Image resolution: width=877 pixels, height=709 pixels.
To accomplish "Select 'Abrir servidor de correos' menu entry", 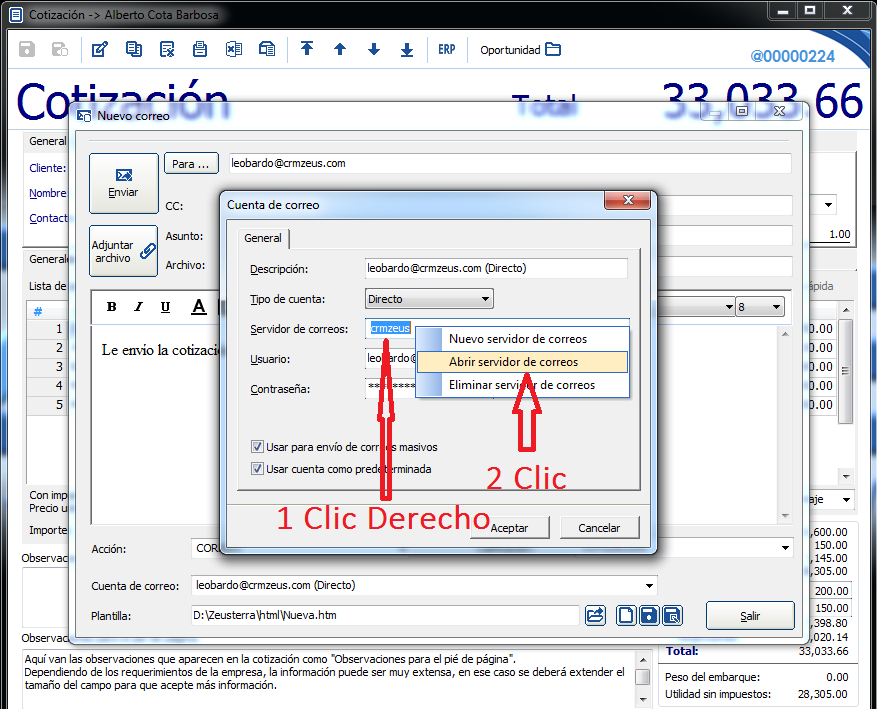I will (x=513, y=362).
